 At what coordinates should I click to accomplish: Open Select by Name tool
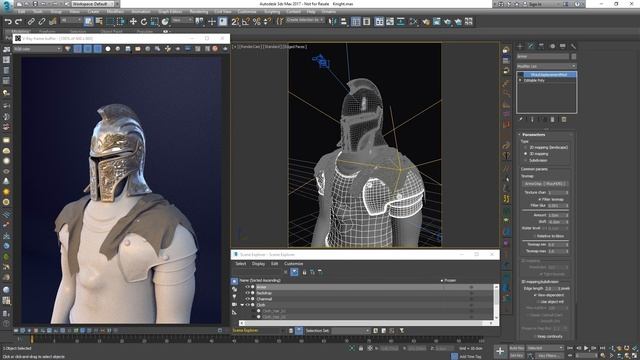tap(99, 21)
